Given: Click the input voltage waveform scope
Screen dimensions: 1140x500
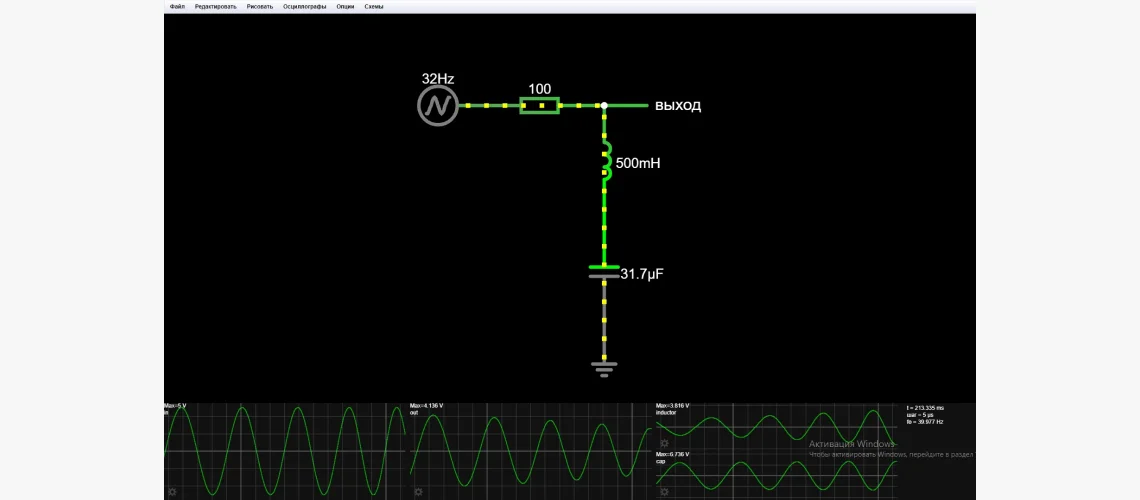Looking at the screenshot, I should pos(285,450).
